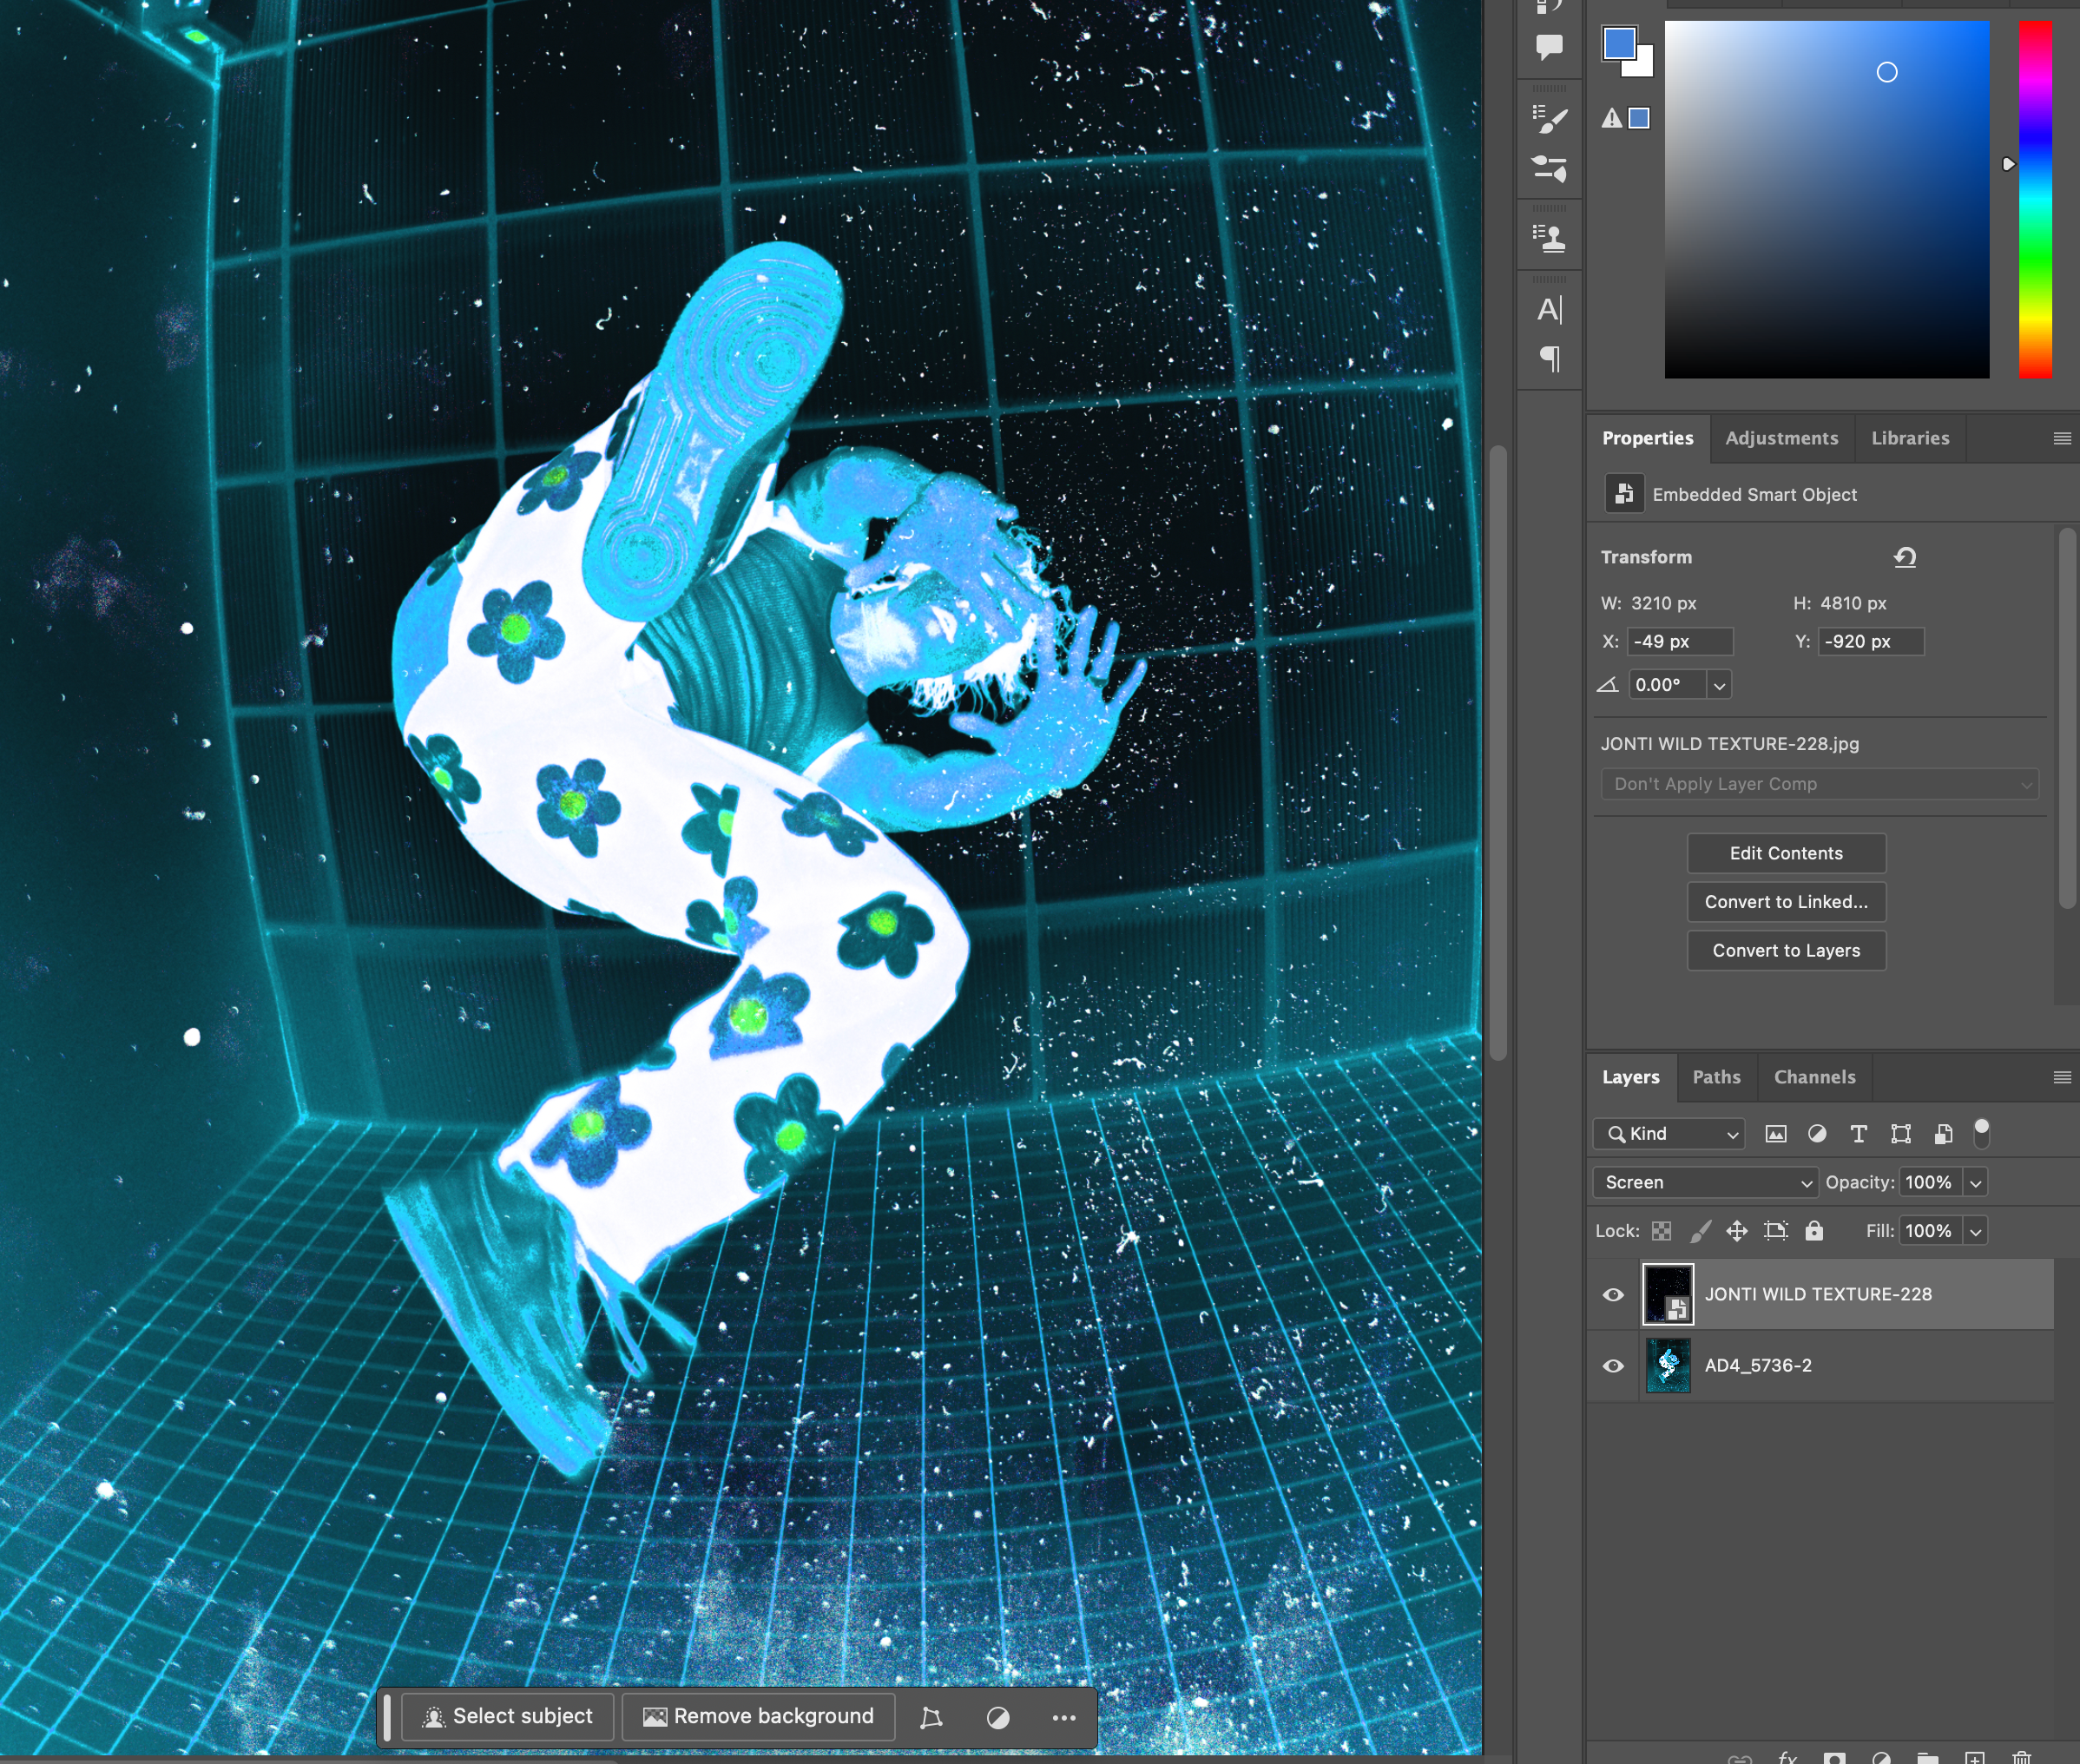Viewport: 2080px width, 1764px height.
Task: Click the lock all layer icon
Action: click(1814, 1231)
